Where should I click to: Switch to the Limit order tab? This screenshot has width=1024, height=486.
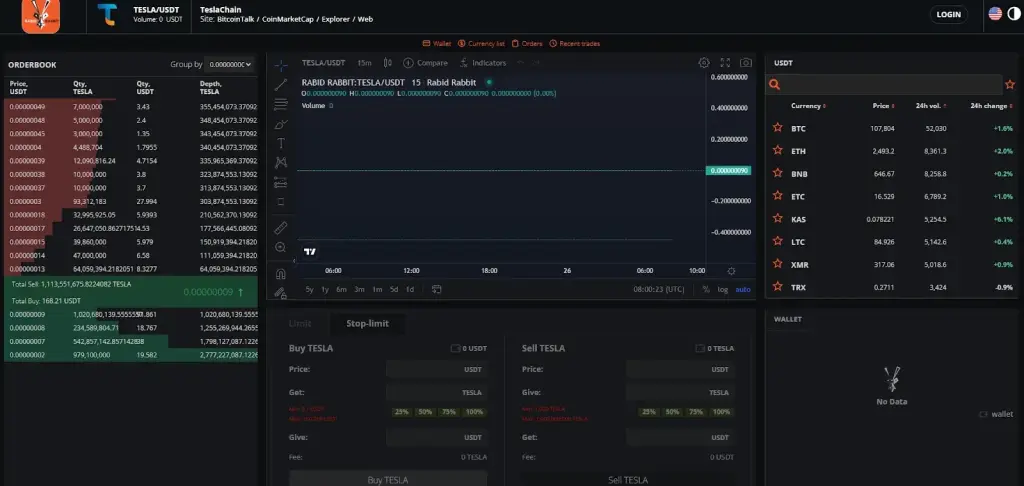tap(300, 323)
